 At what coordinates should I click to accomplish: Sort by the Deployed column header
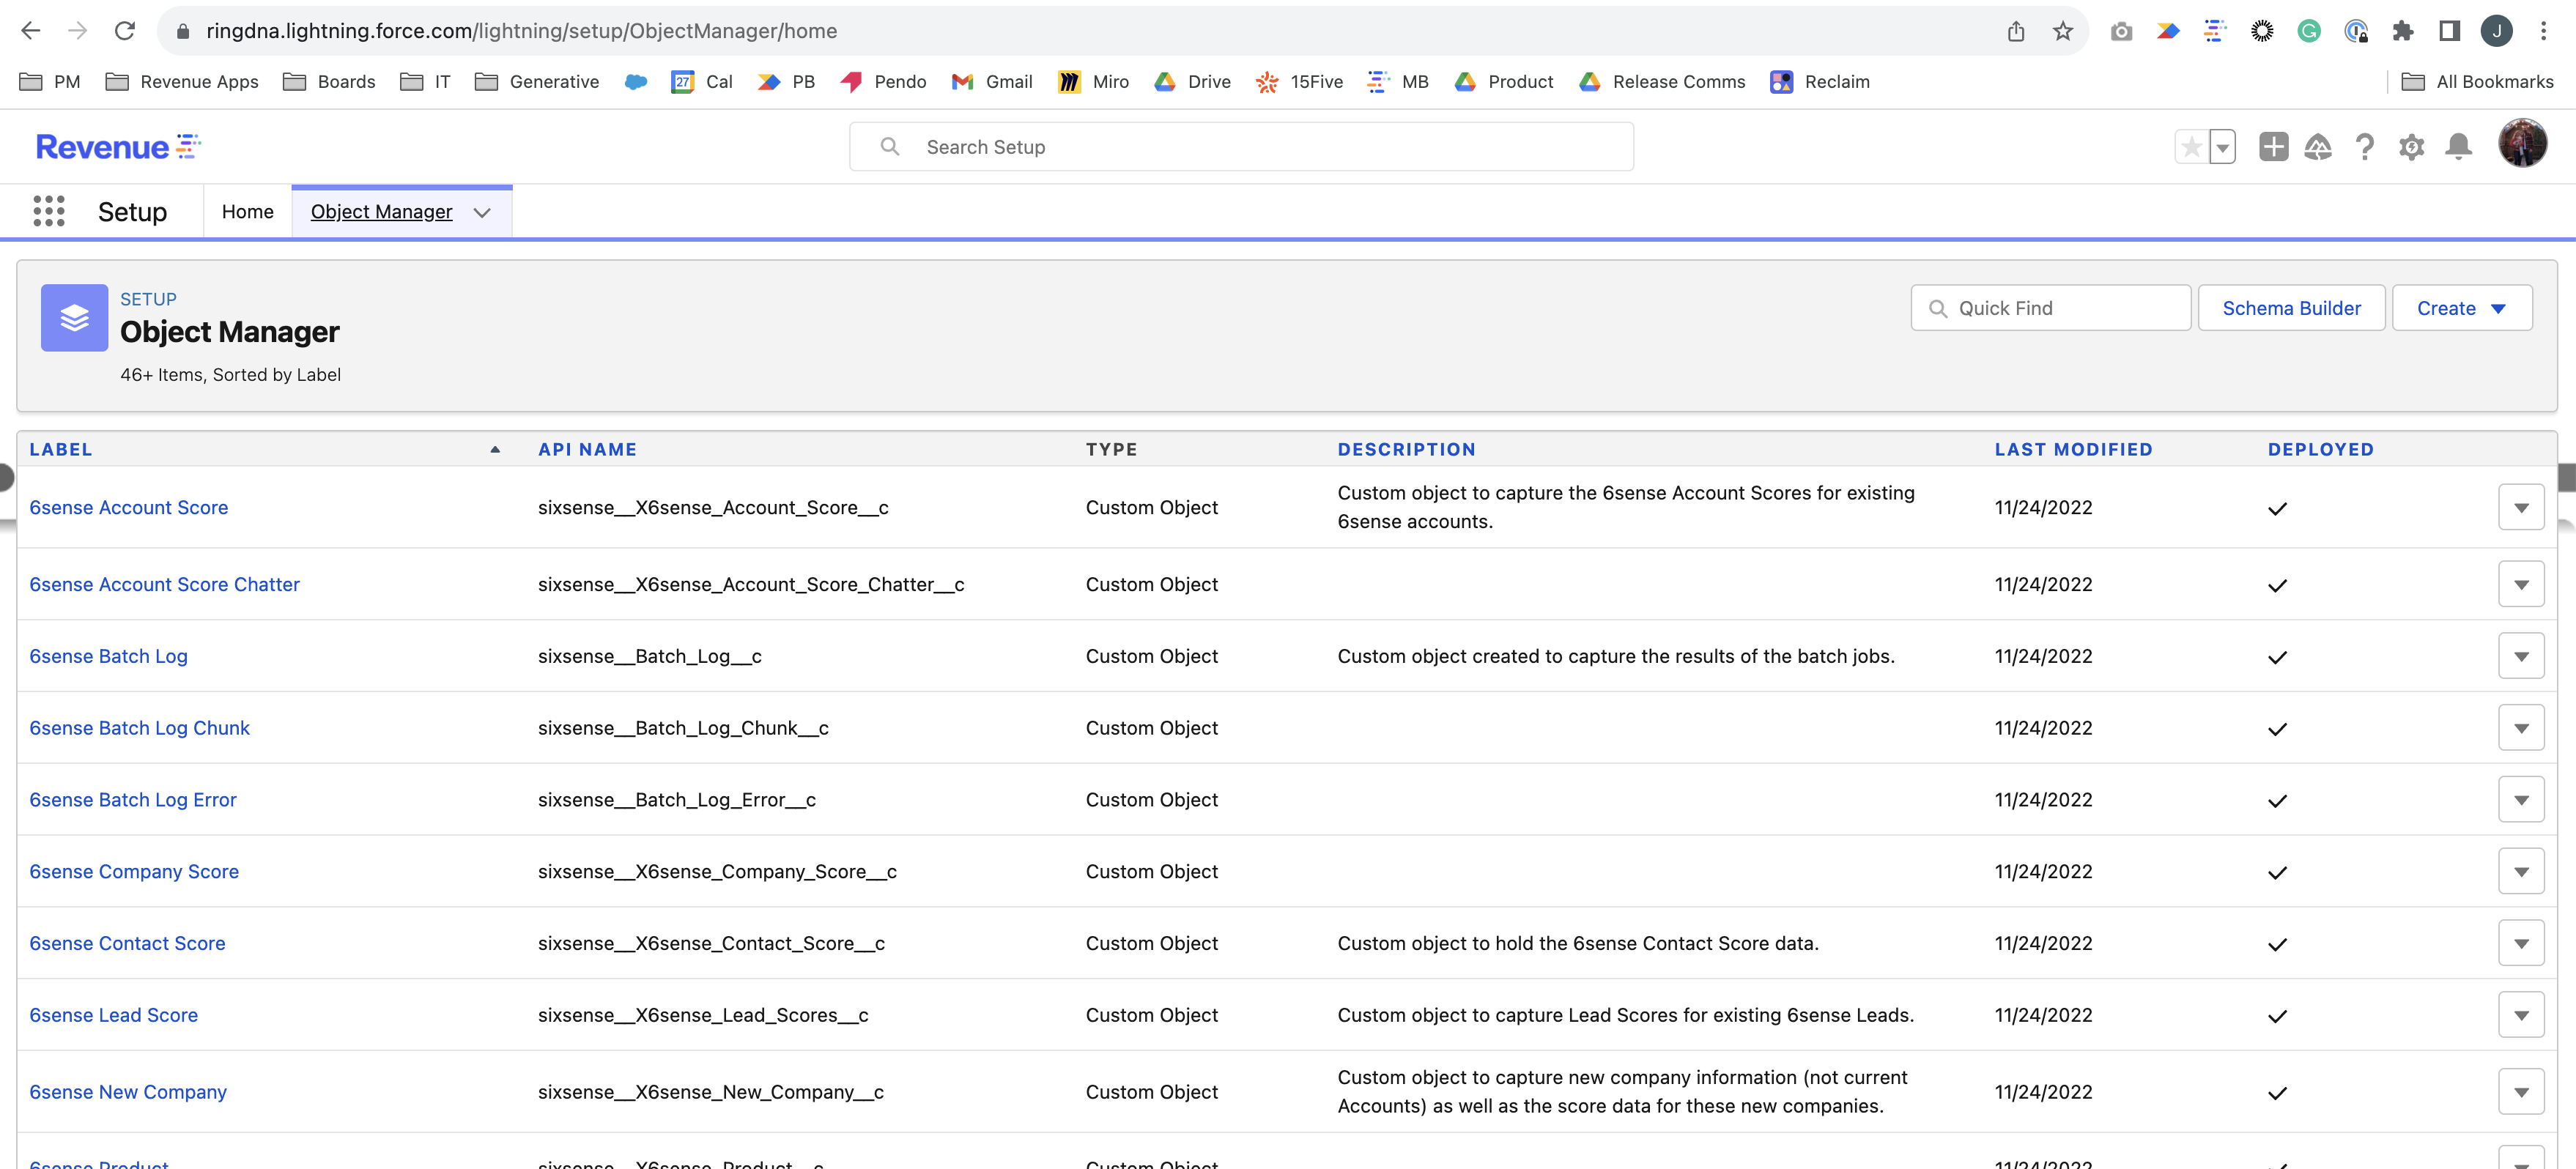point(2320,450)
